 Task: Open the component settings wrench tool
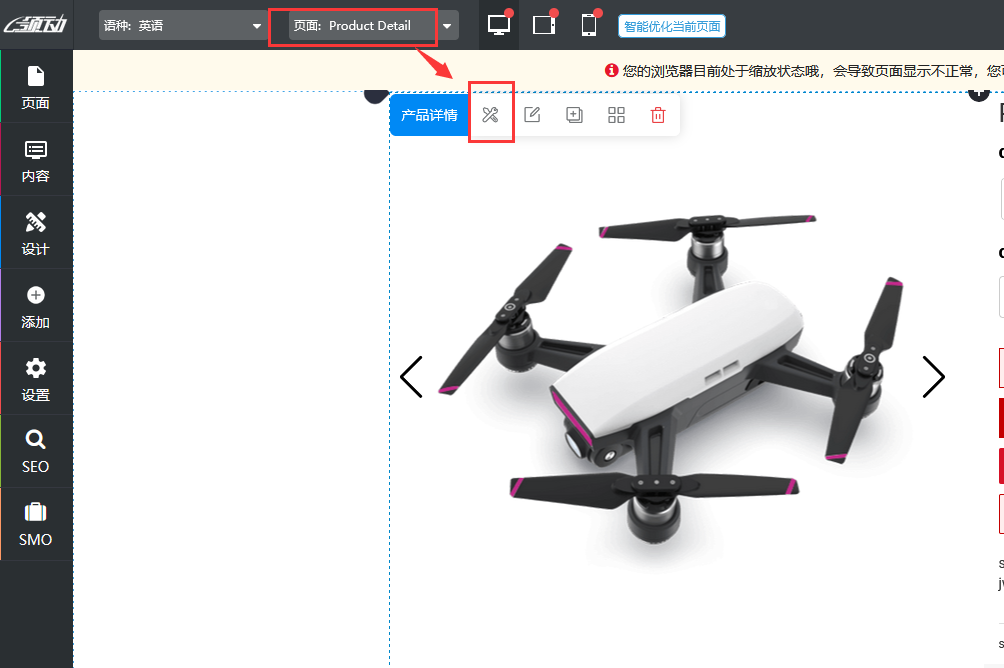490,114
